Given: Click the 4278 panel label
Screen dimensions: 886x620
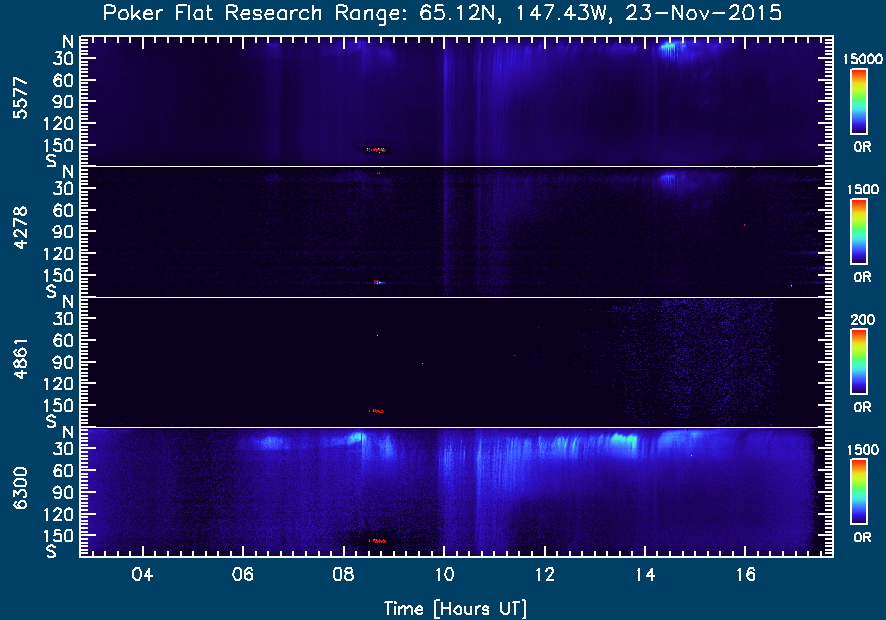Looking at the screenshot, I should (x=20, y=228).
